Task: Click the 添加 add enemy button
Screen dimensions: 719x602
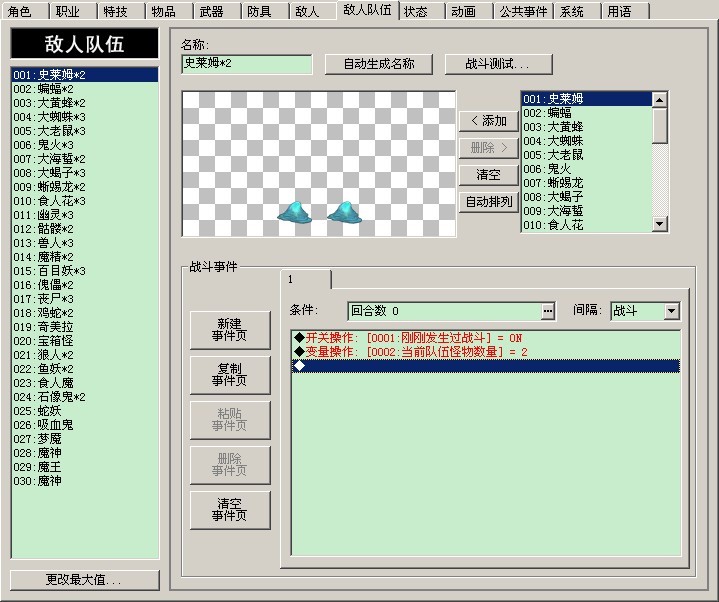Action: click(489, 121)
